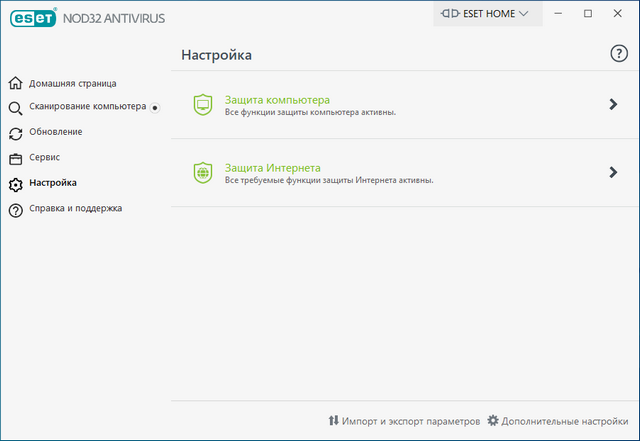
Task: Click Импорт и экспорт параметров
Action: (x=405, y=421)
